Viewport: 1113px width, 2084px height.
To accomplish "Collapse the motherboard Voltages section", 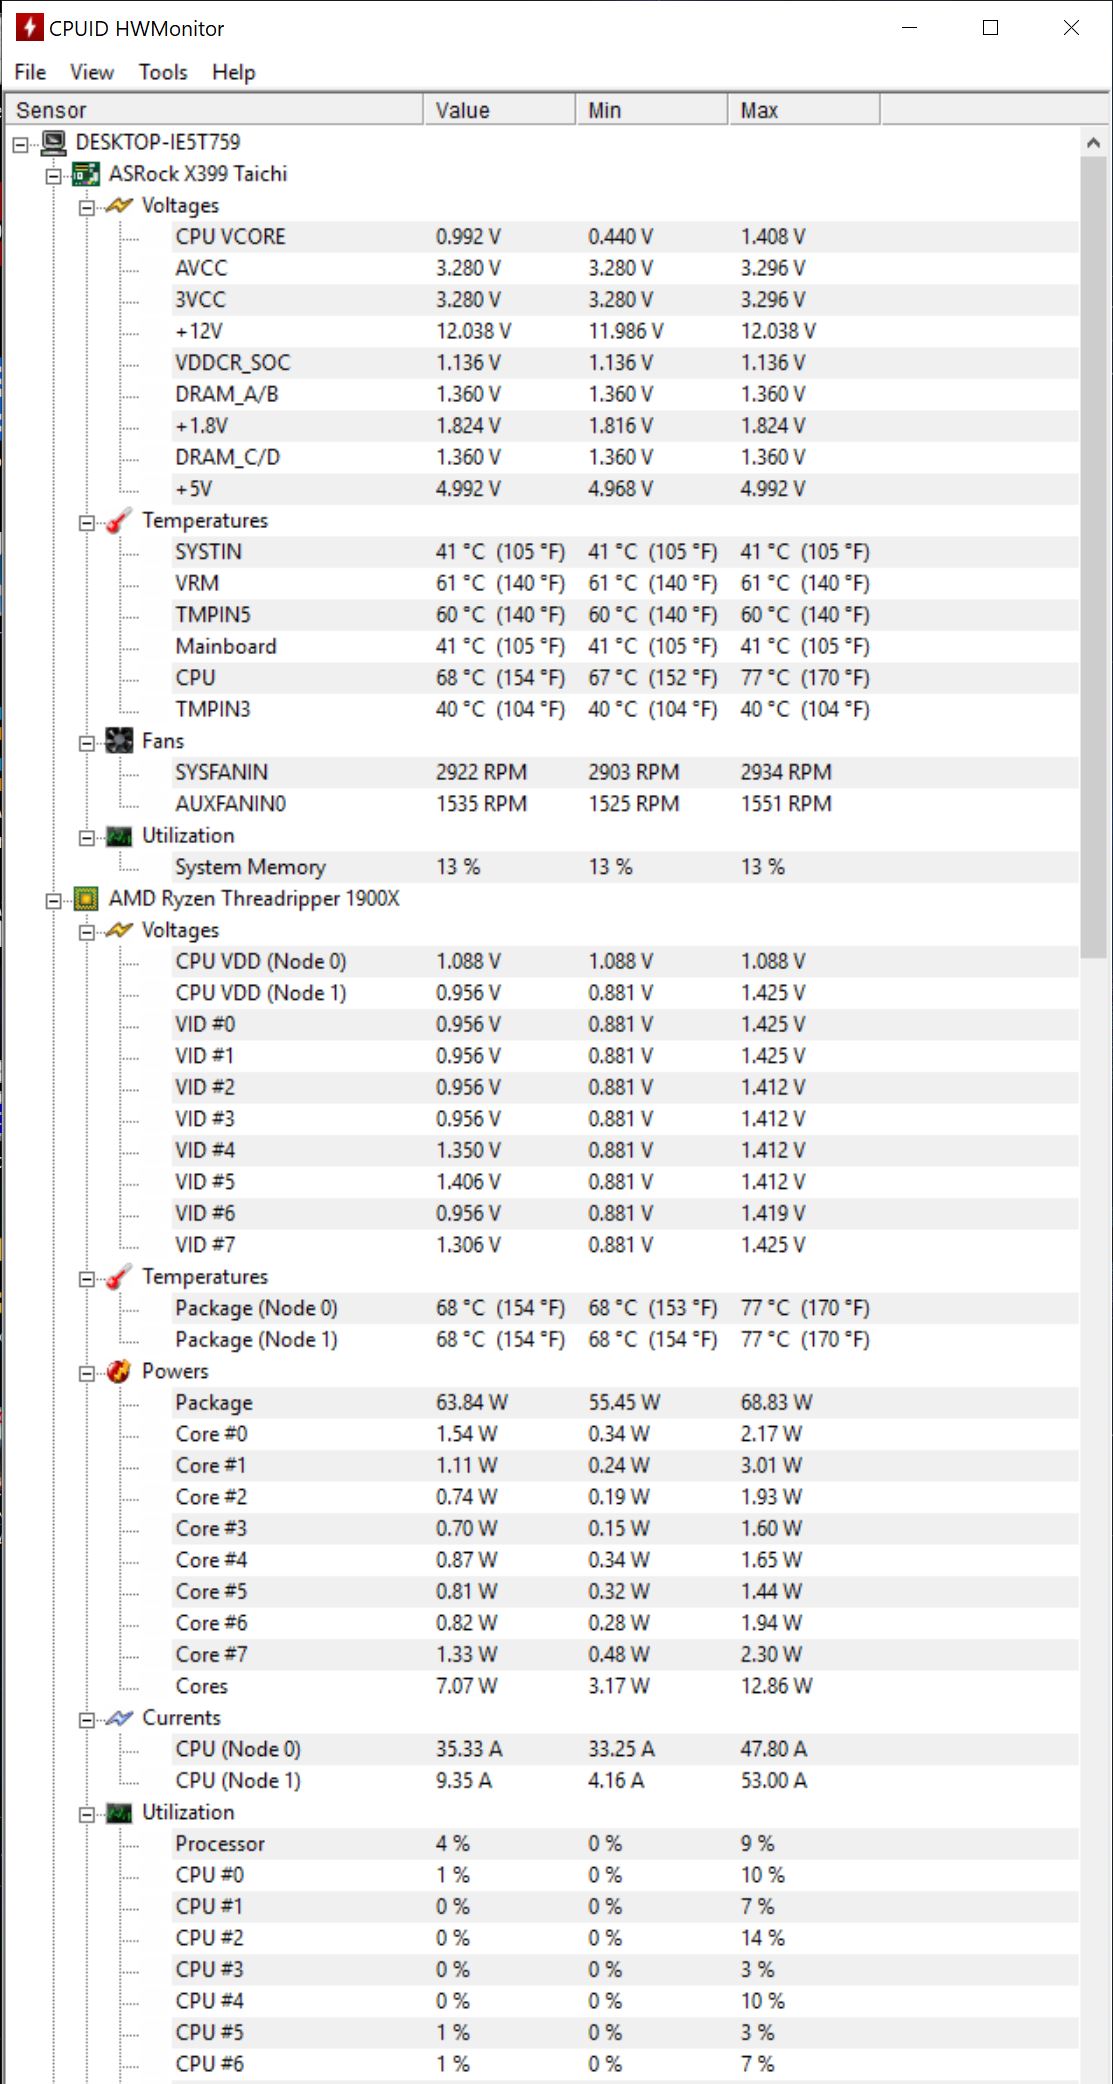I will coord(87,207).
